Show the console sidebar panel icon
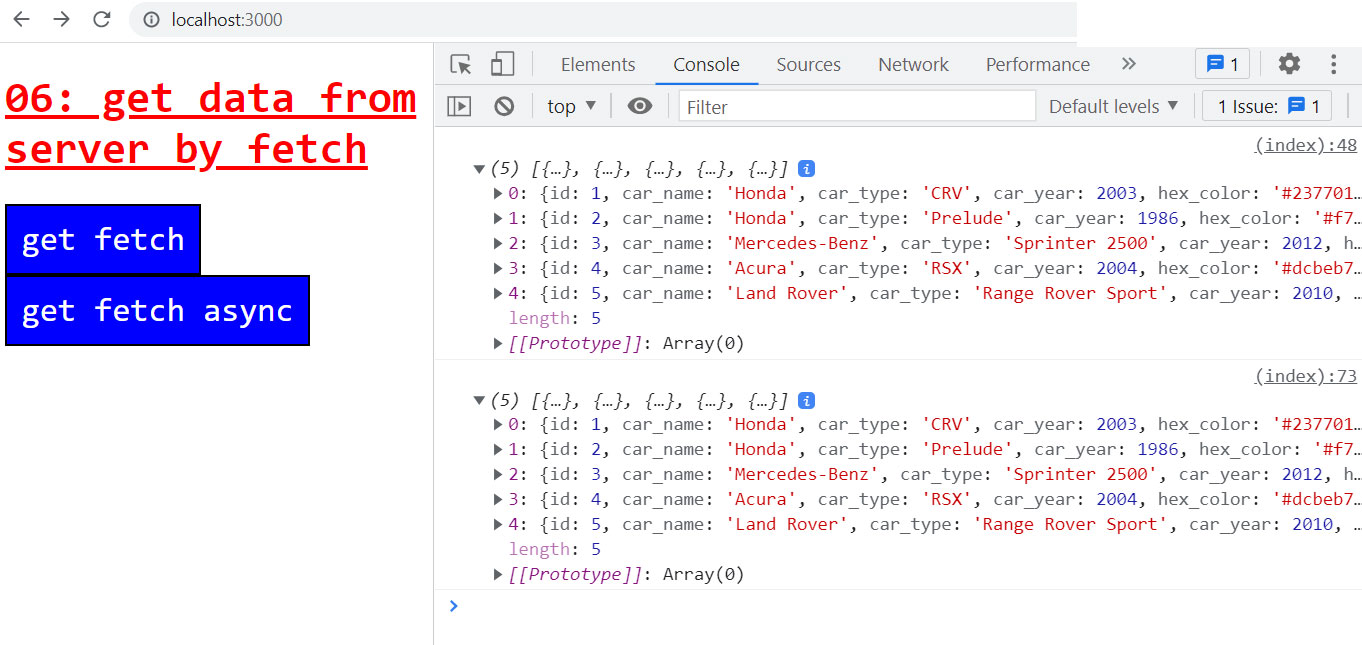 click(459, 106)
